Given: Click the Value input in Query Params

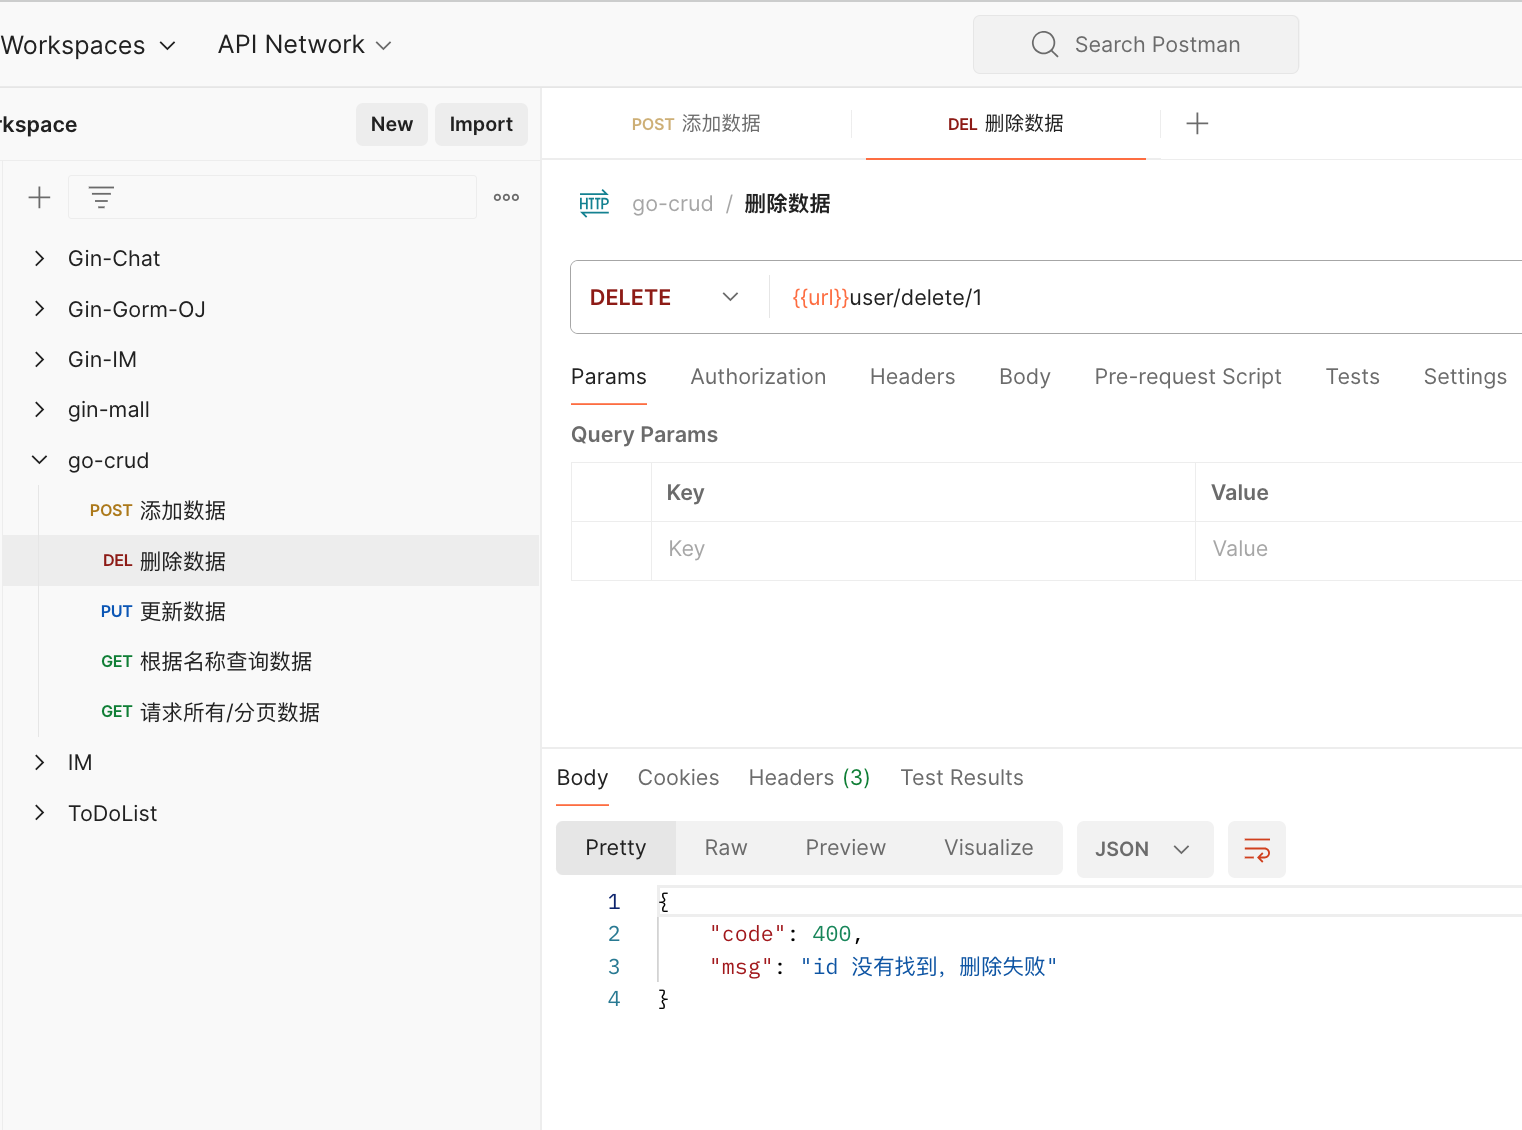Looking at the screenshot, I should click(x=1359, y=550).
